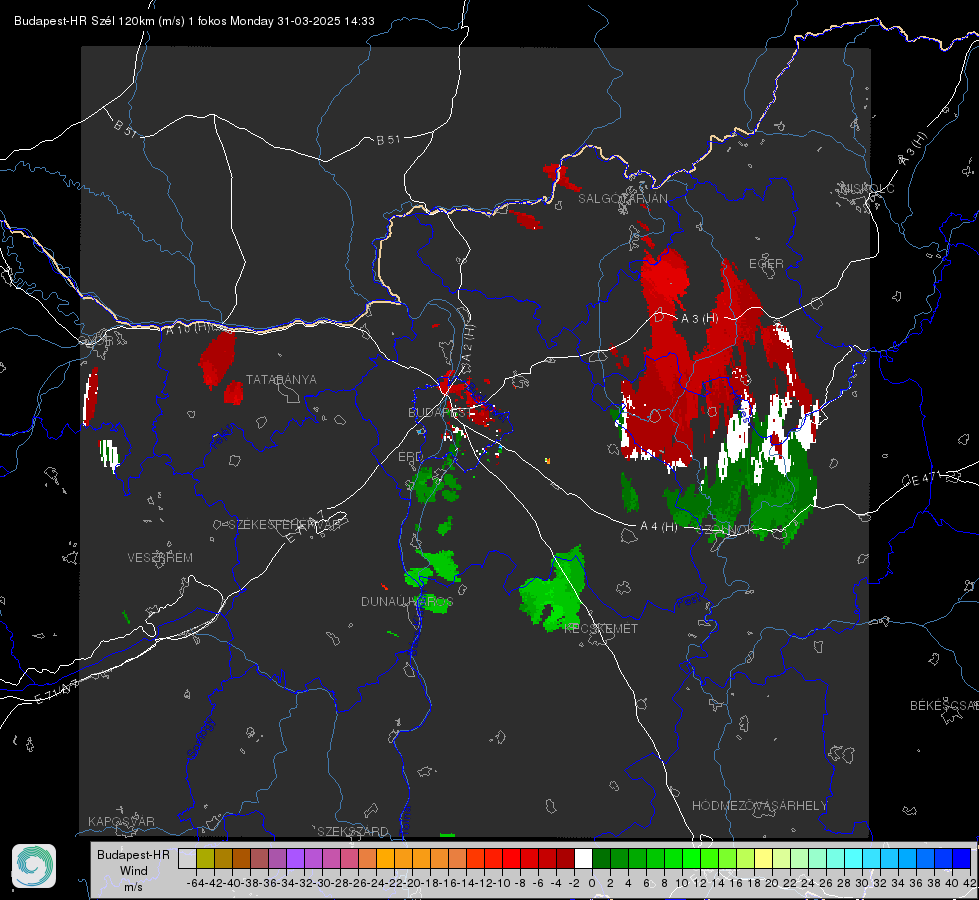Select the SALGÓTARJÁN city label
Image resolution: width=979 pixels, height=900 pixels.
tap(622, 199)
